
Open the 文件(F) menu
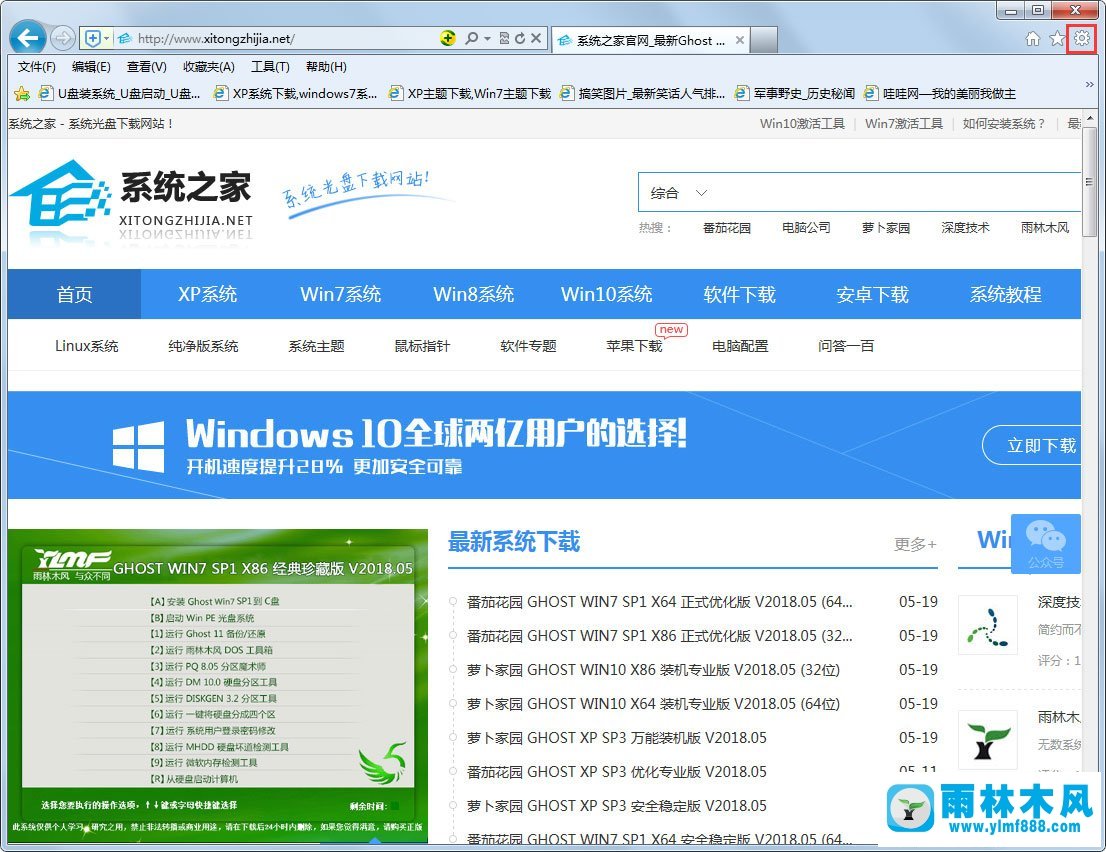coord(37,66)
